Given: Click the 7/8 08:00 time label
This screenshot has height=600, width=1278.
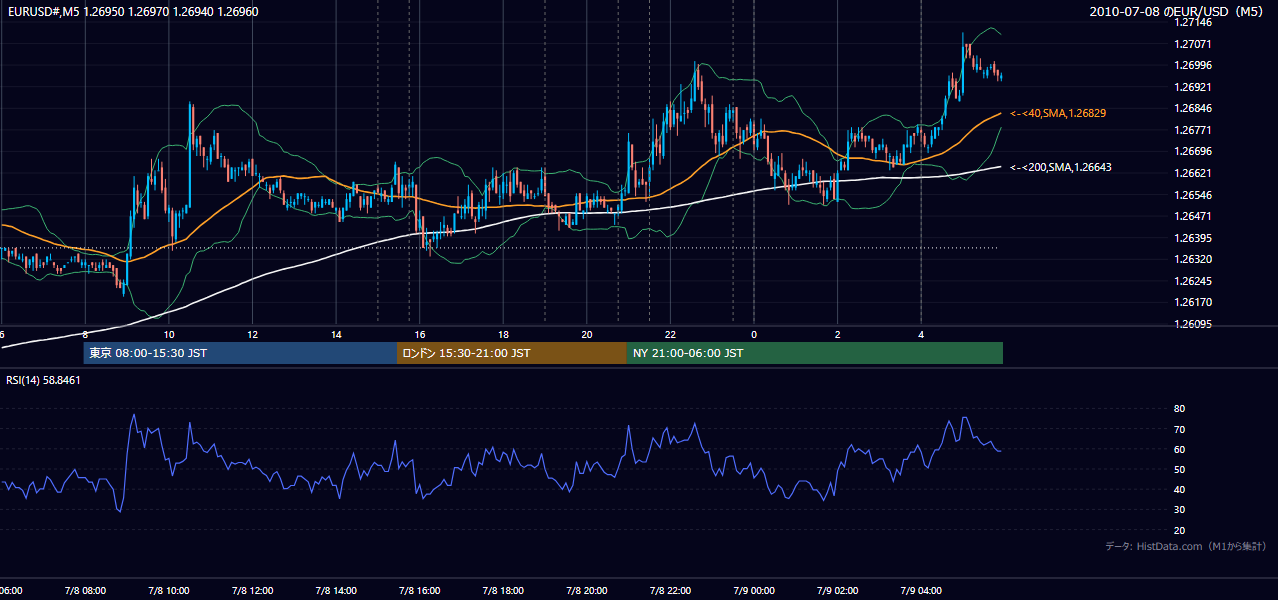Looking at the screenshot, I should (x=83, y=590).
